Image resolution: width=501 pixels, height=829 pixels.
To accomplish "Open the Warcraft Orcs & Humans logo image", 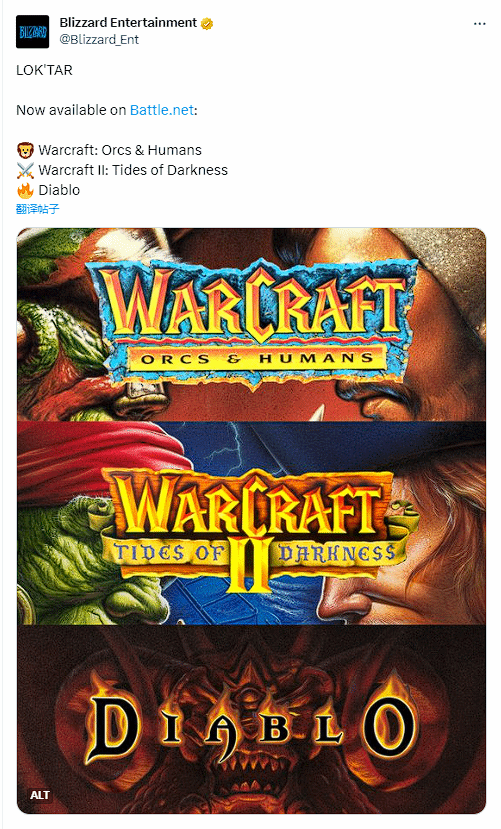I will point(251,325).
